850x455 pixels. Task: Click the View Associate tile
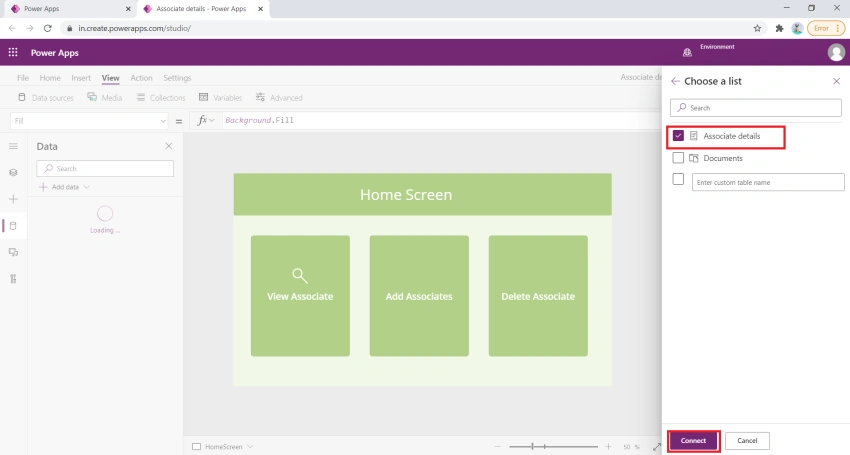(300, 296)
